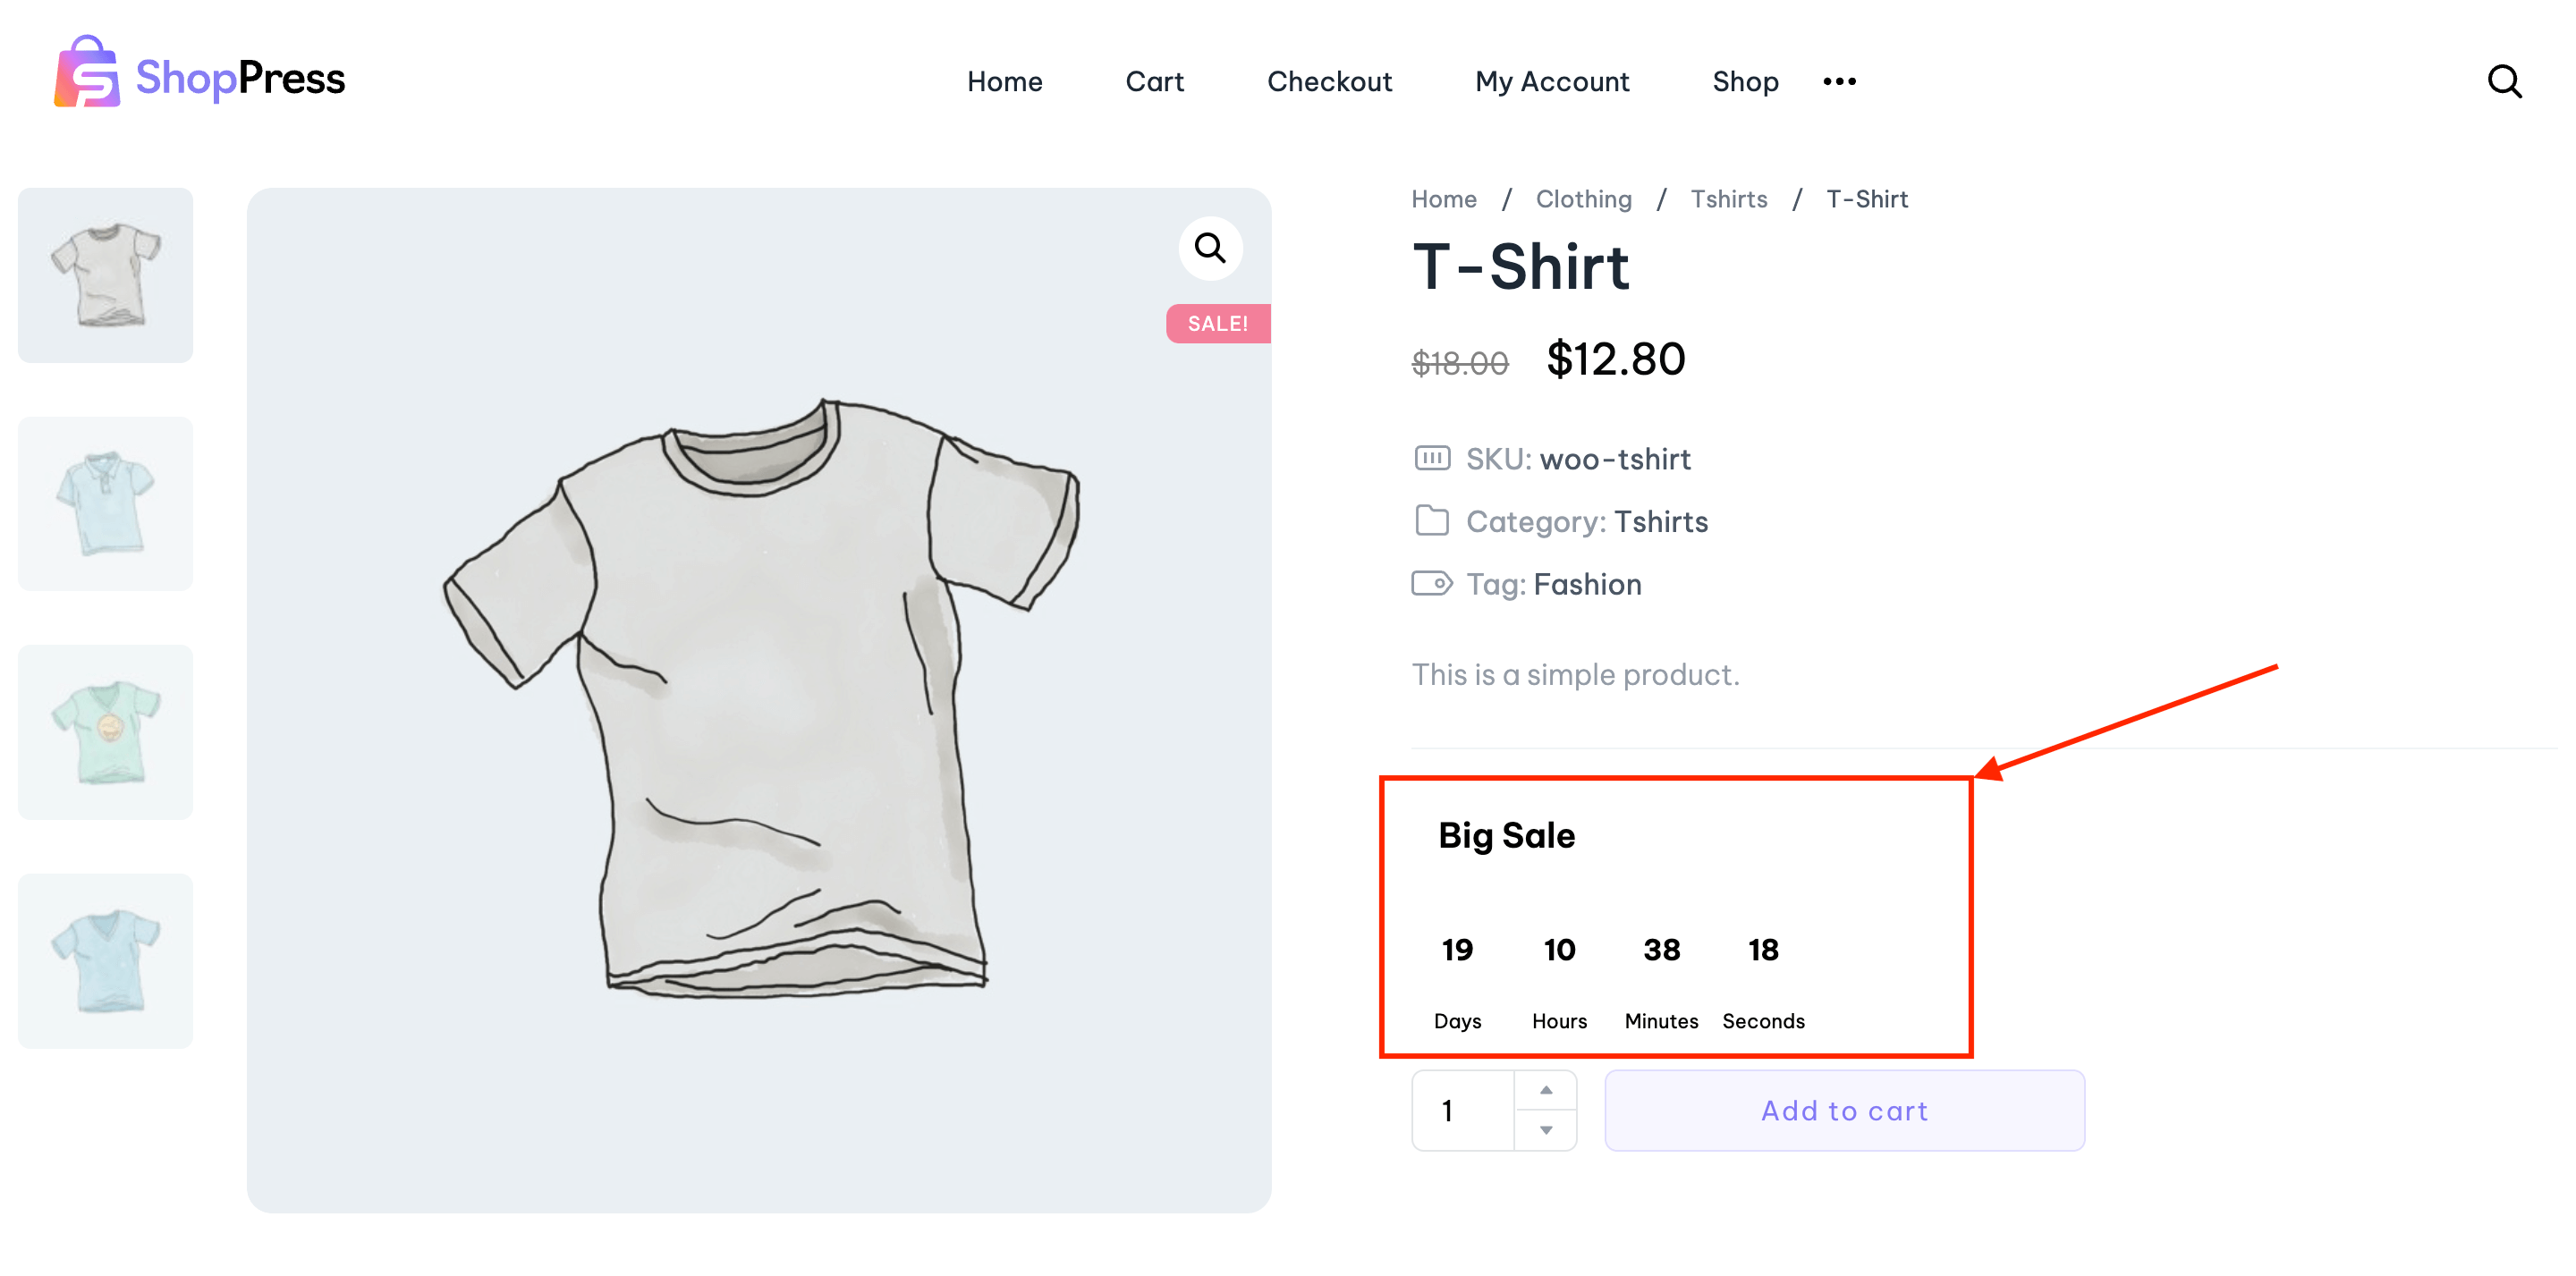2576x1276 pixels.
Task: Click the Category folder icon
Action: click(1432, 521)
